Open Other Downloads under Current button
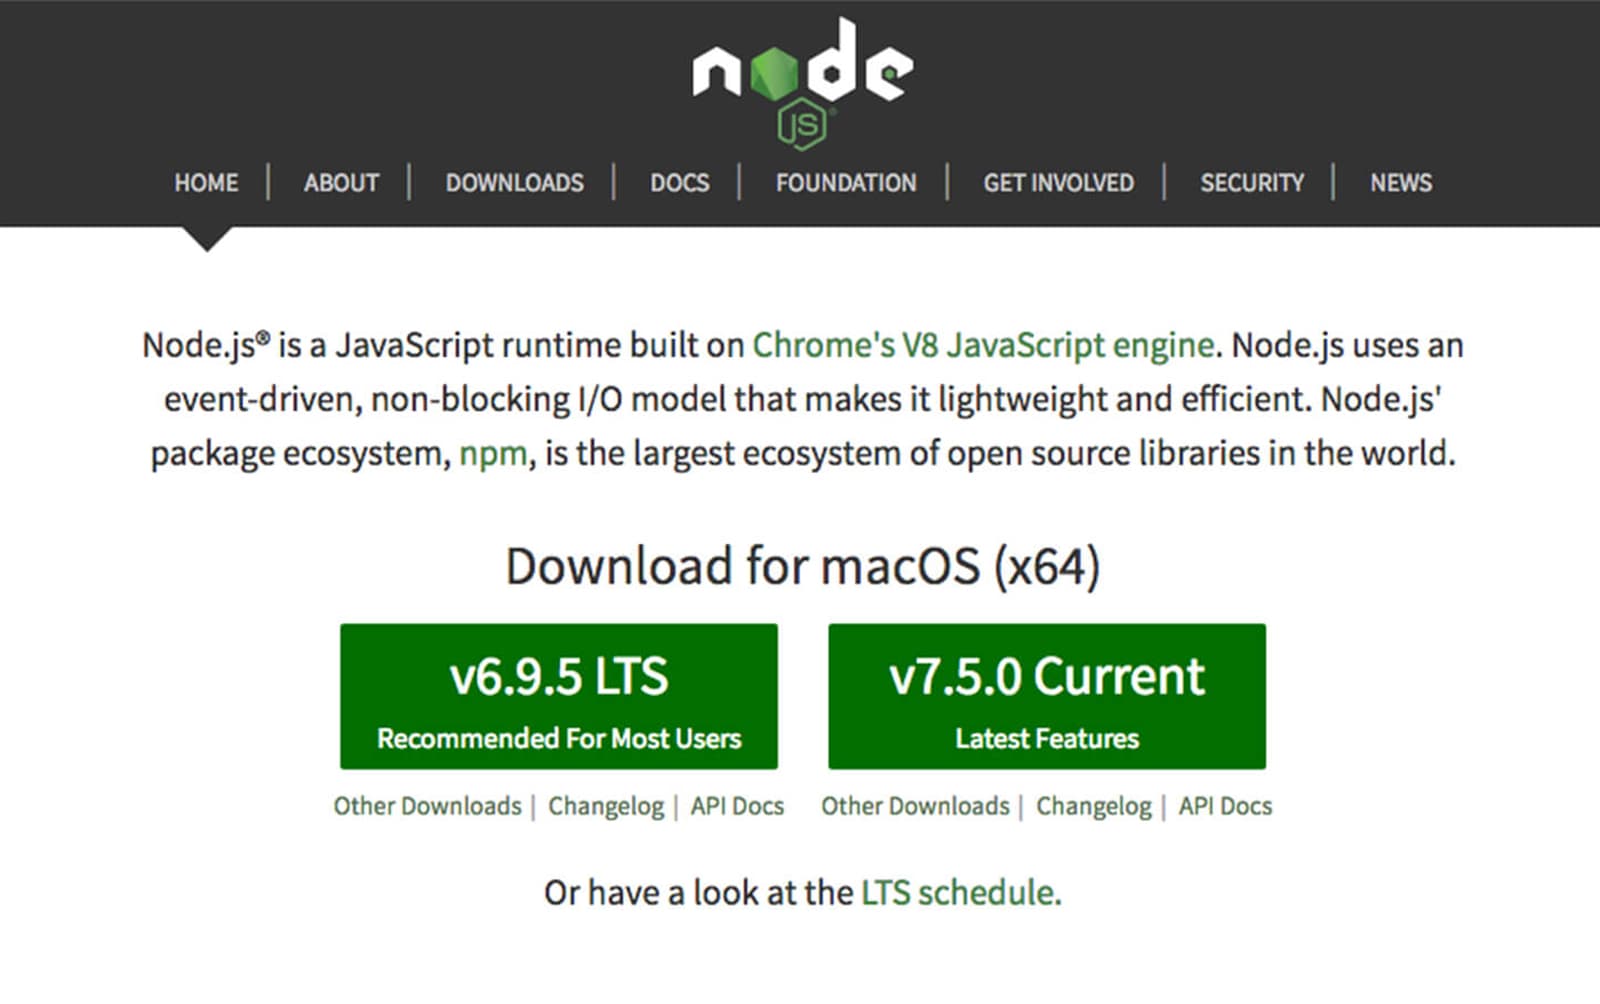 (x=915, y=806)
